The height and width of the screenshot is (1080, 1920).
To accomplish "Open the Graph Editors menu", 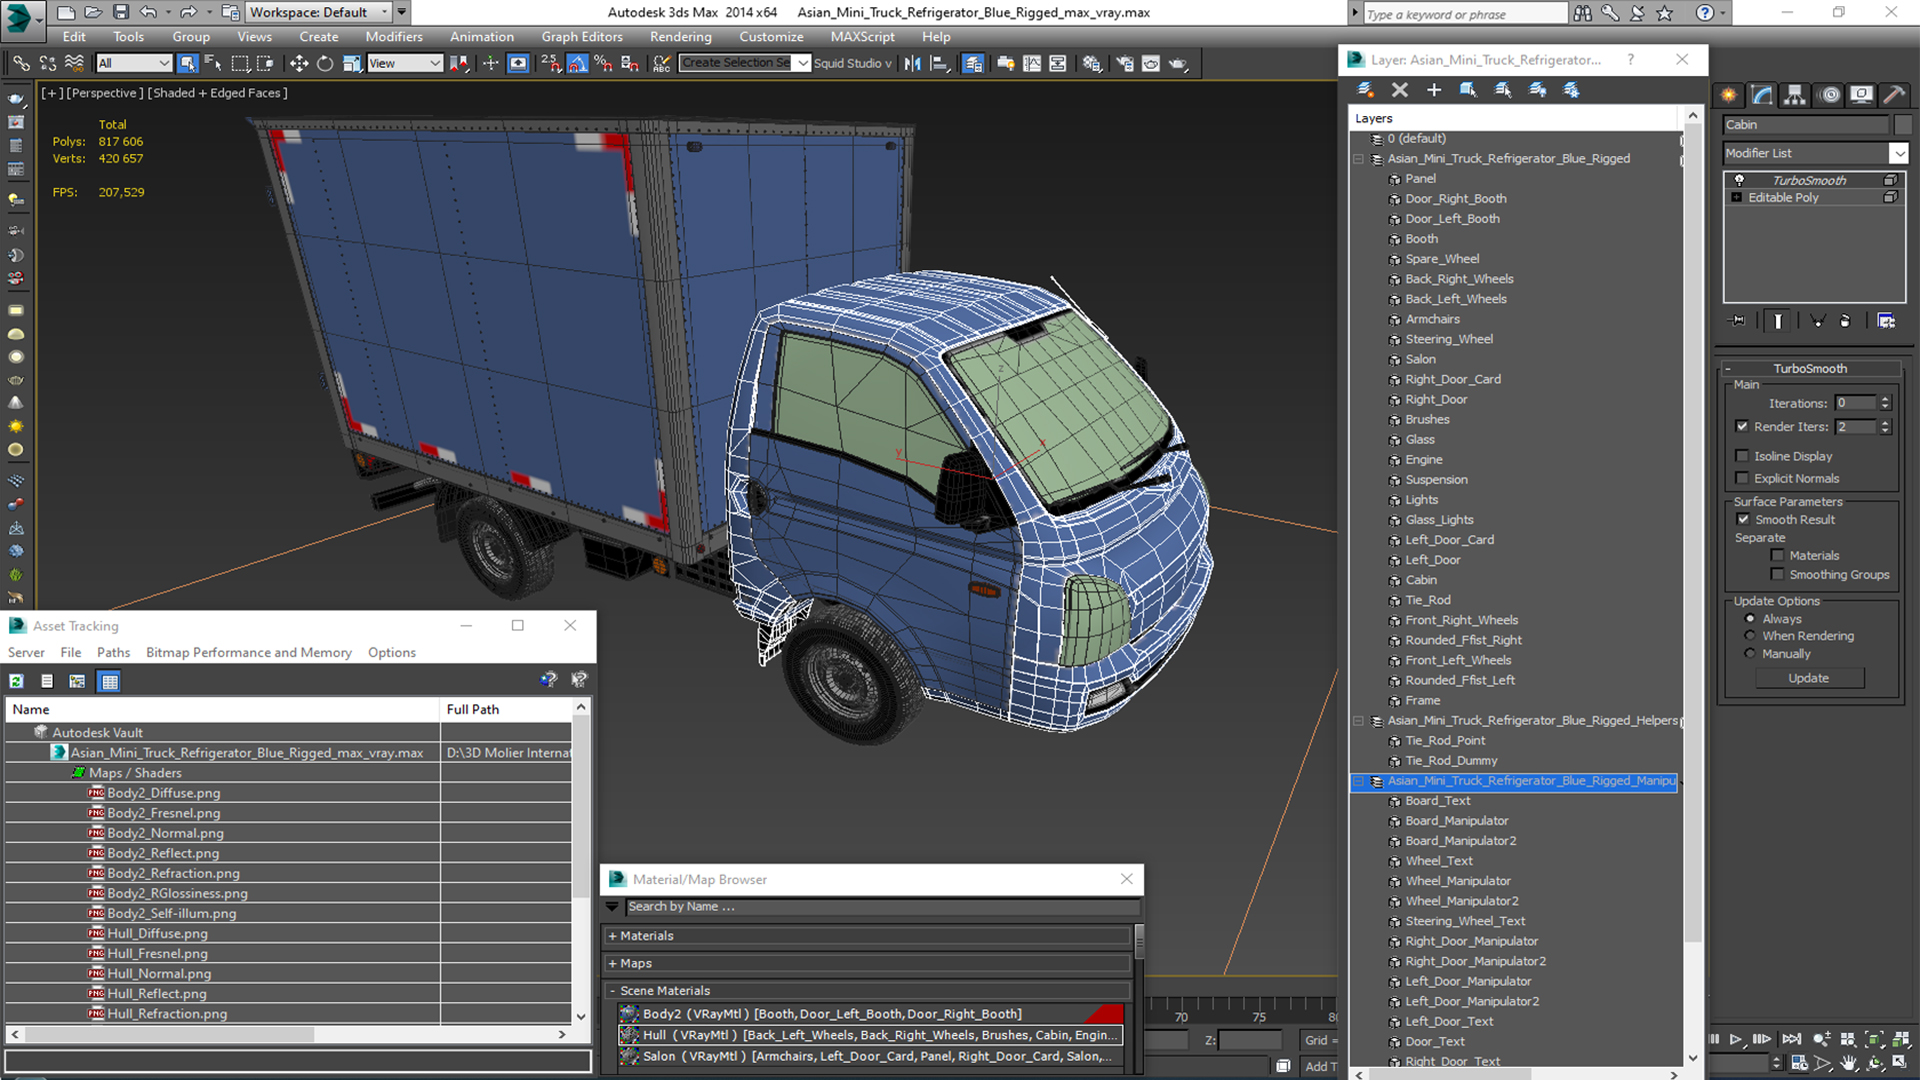I will [582, 37].
